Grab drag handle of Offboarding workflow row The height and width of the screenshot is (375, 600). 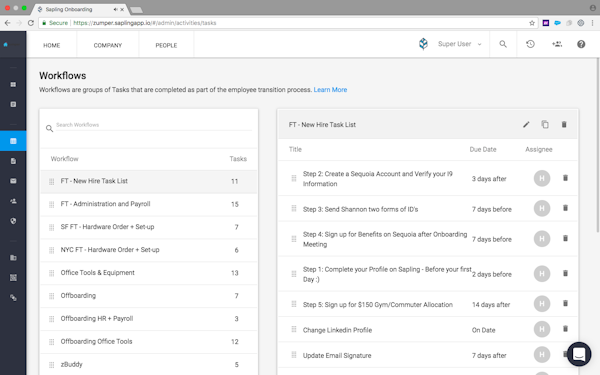pyautogui.click(x=51, y=296)
